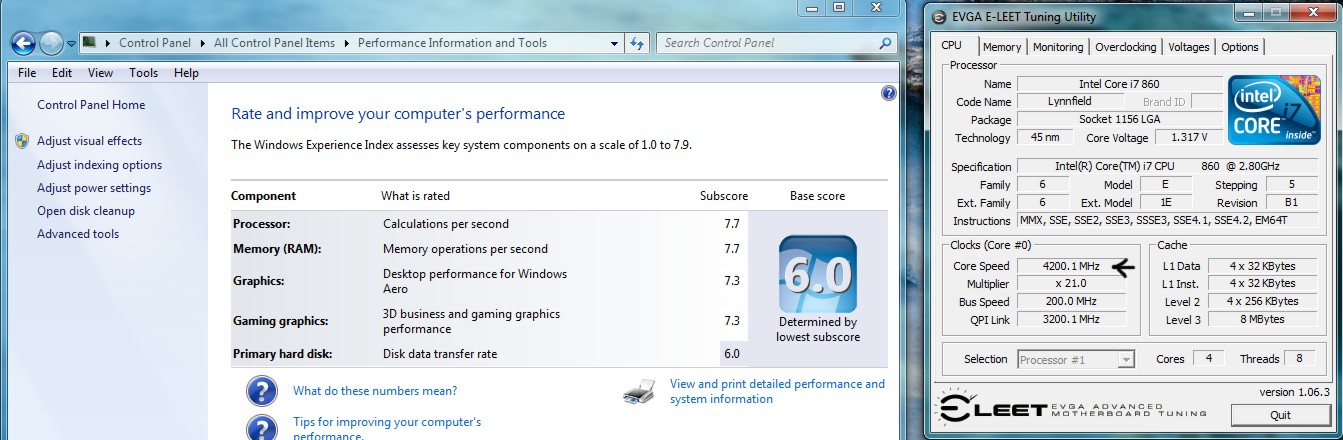Open Adjust power settings link

(94, 188)
